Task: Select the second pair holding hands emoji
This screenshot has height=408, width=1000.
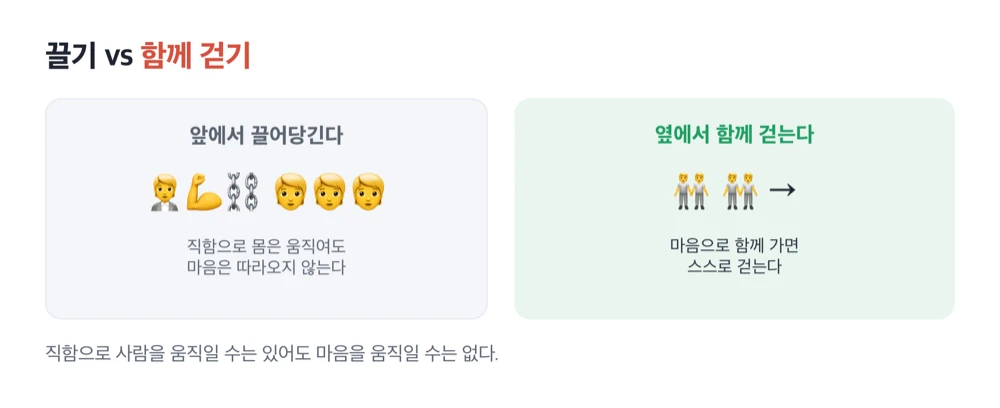Action: click(x=740, y=190)
